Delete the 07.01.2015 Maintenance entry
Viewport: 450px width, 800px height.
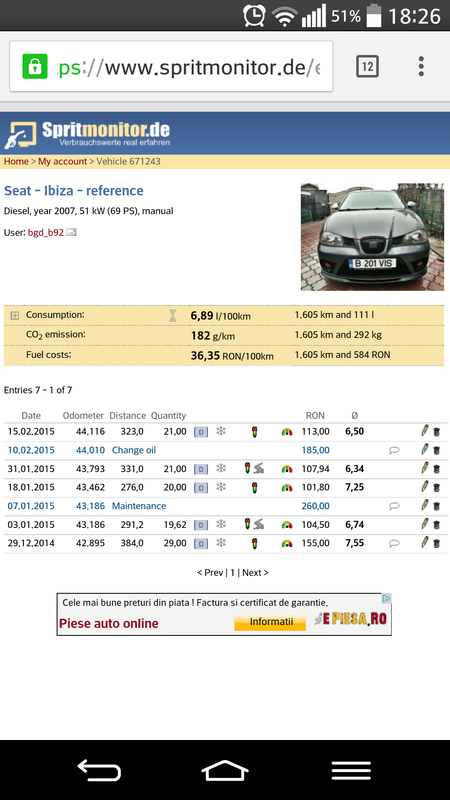pyautogui.click(x=437, y=506)
